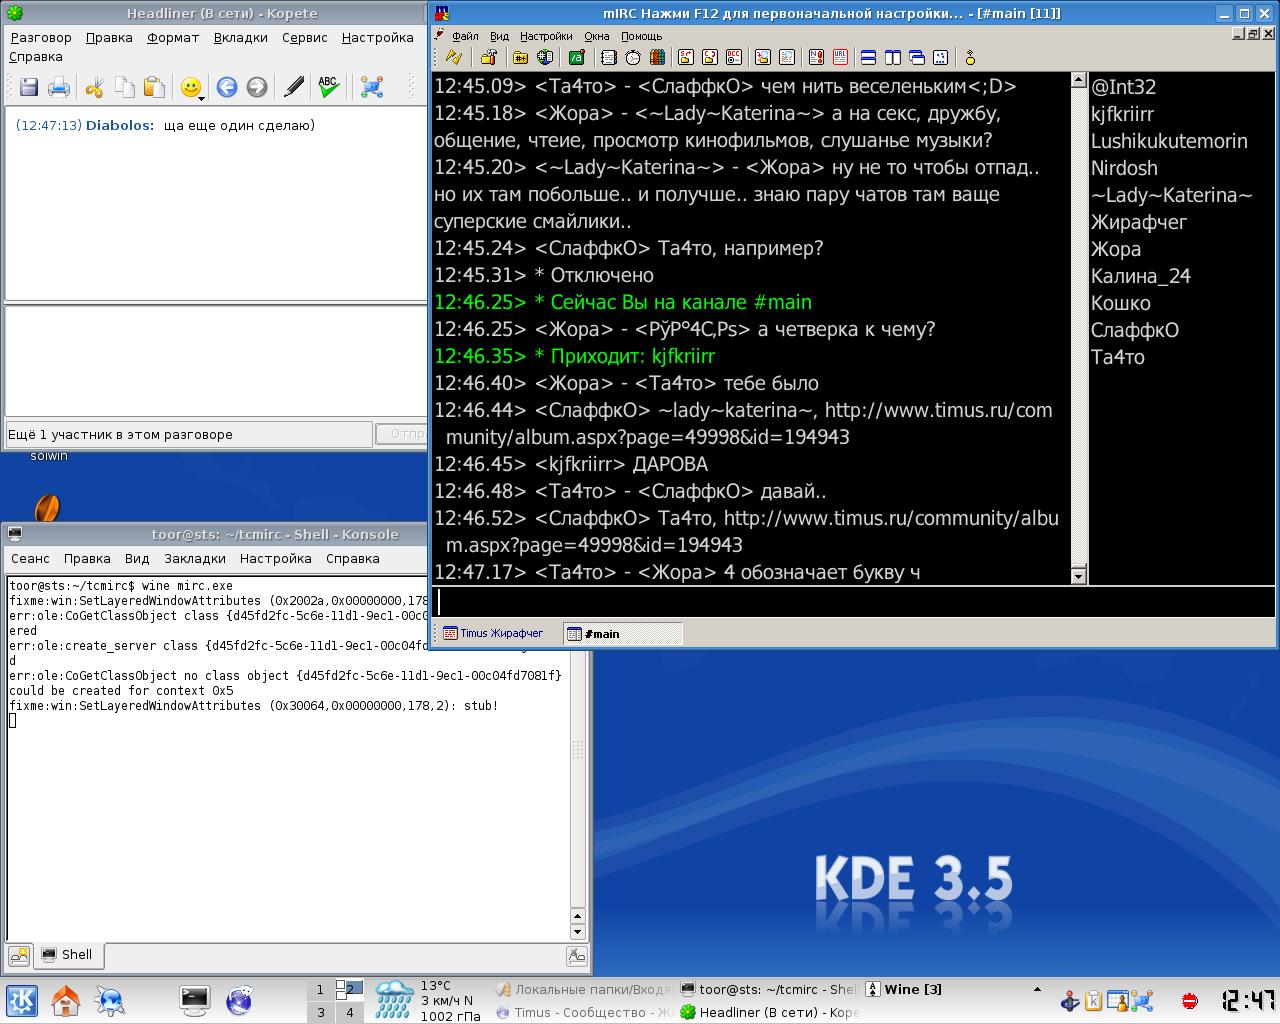The width and height of the screenshot is (1280, 1024).
Task: Click the Kopete save chat icon
Action: pyautogui.click(x=29, y=88)
